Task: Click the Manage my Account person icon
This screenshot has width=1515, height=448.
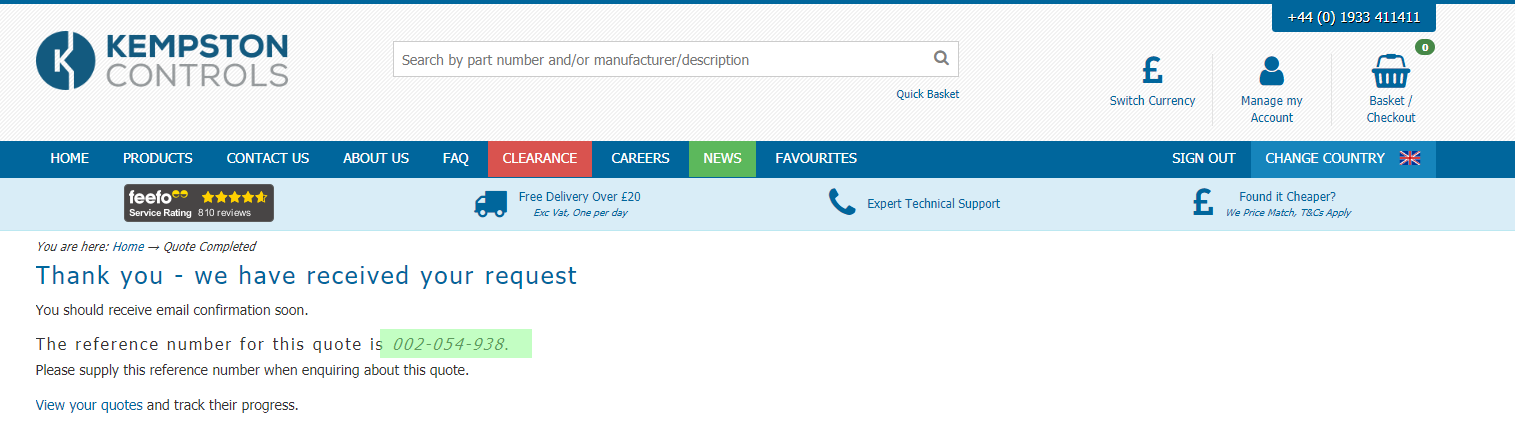Action: 1271,71
